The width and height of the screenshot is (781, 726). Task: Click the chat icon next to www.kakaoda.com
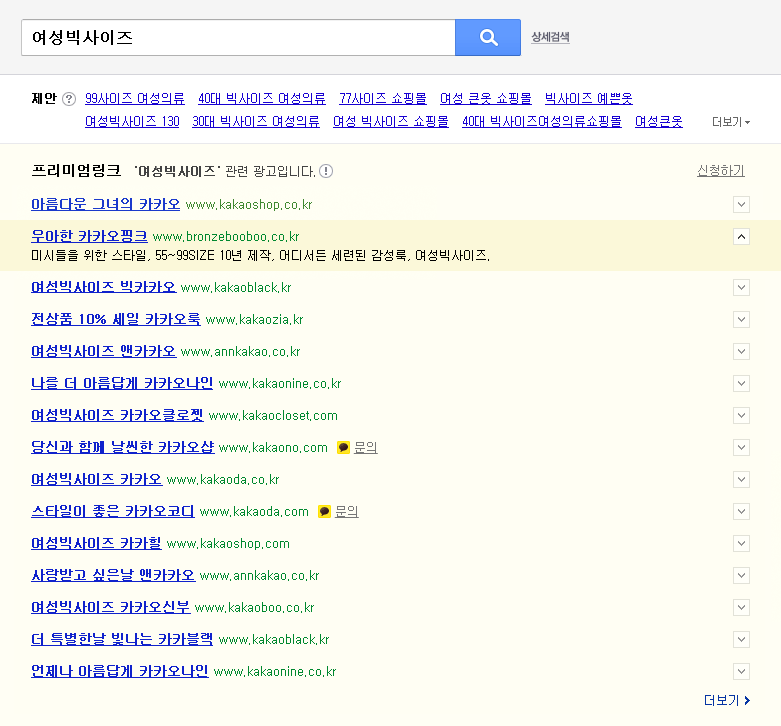pos(324,511)
